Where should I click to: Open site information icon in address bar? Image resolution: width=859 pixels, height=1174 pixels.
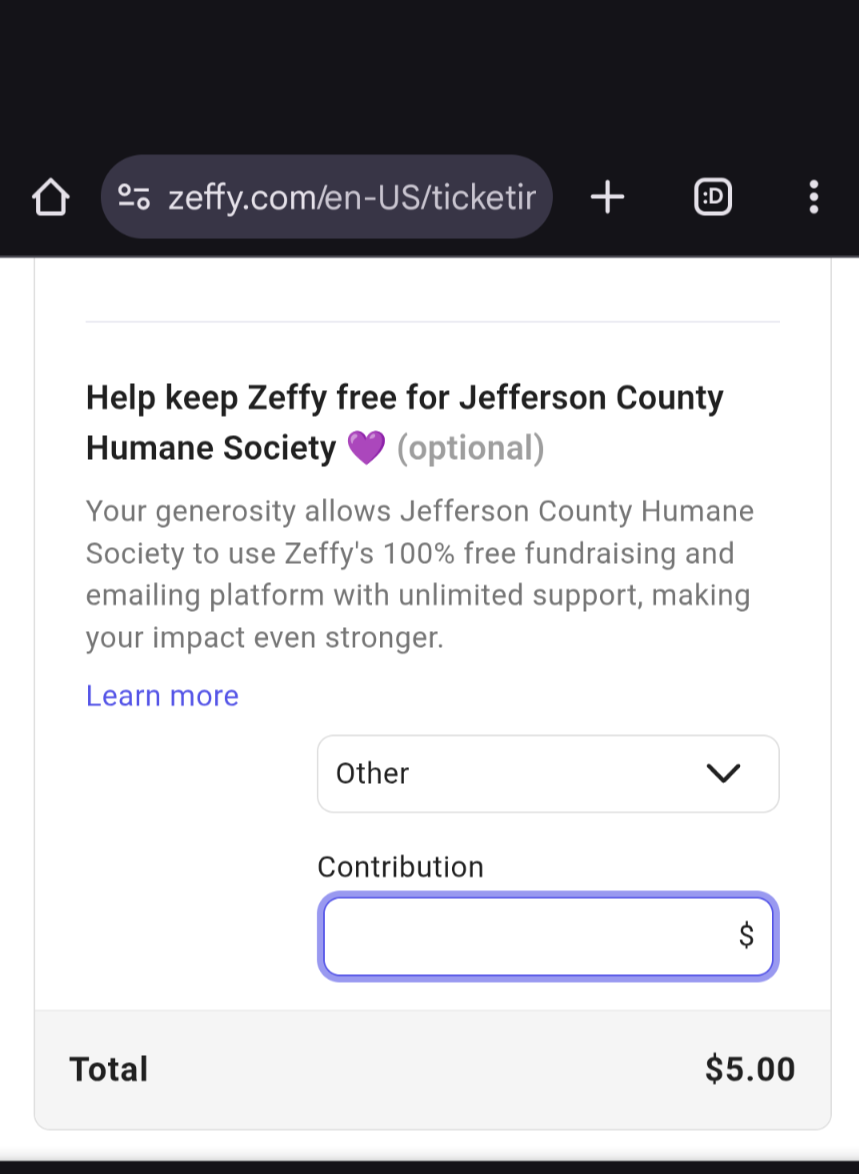click(x=134, y=197)
